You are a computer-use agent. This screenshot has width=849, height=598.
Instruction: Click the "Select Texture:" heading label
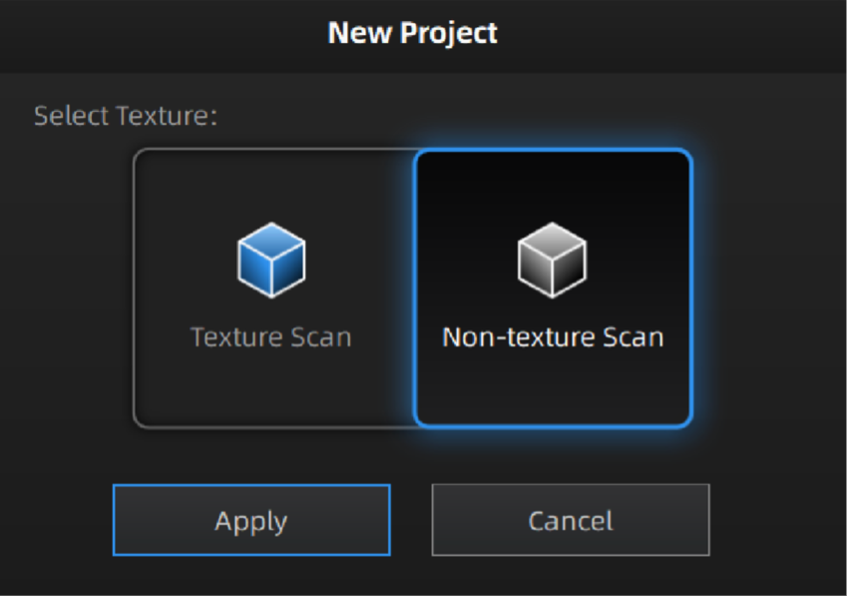tap(126, 115)
